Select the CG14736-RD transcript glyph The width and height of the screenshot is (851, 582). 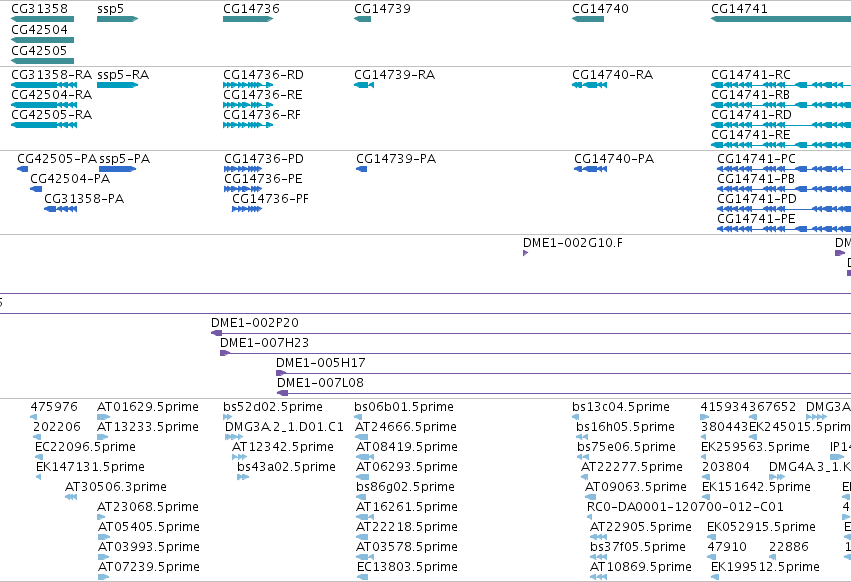[x=247, y=85]
